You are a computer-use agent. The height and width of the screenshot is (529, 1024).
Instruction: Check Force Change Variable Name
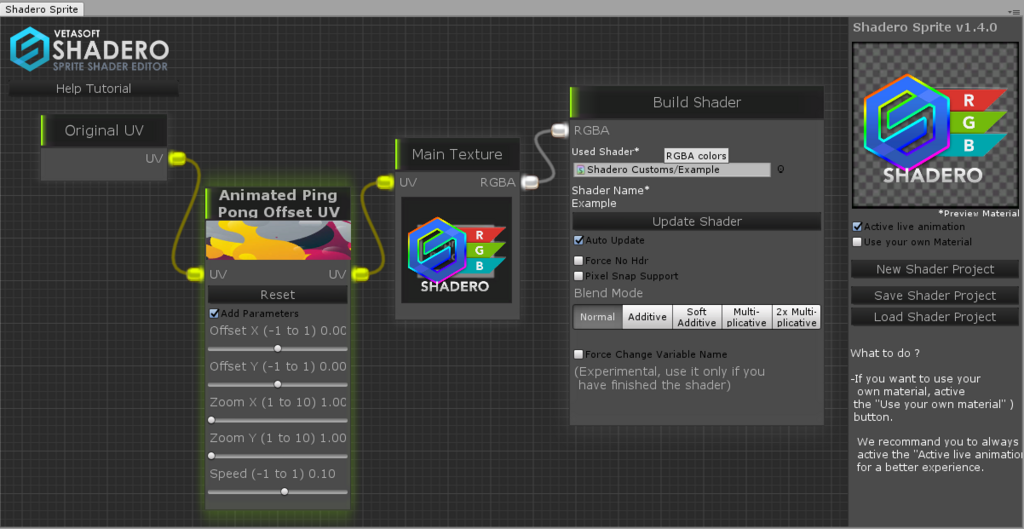tap(578, 355)
